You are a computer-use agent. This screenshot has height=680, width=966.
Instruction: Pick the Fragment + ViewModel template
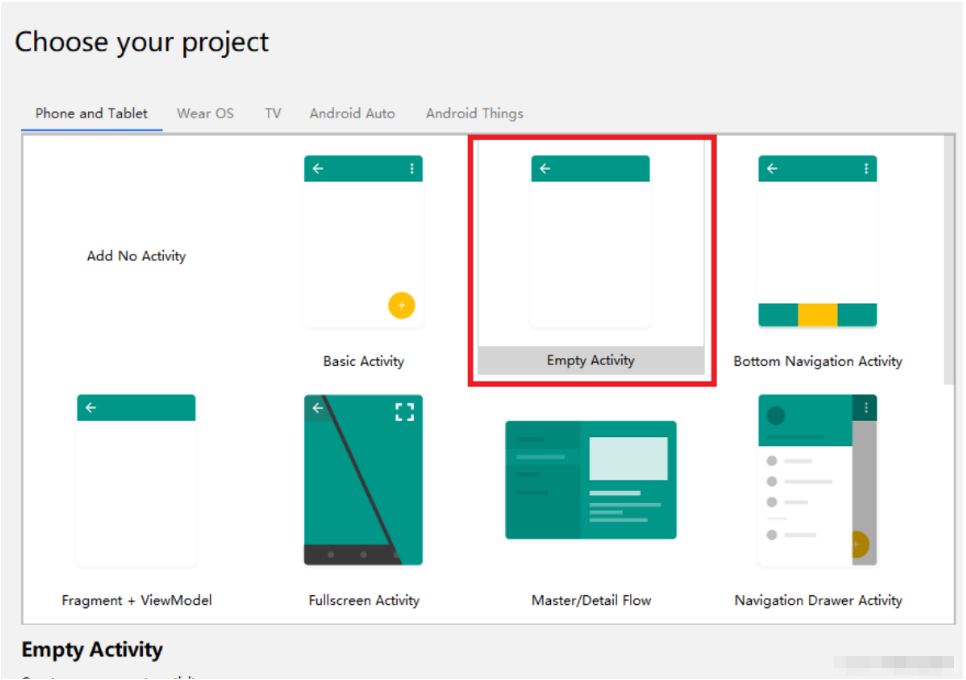click(136, 480)
